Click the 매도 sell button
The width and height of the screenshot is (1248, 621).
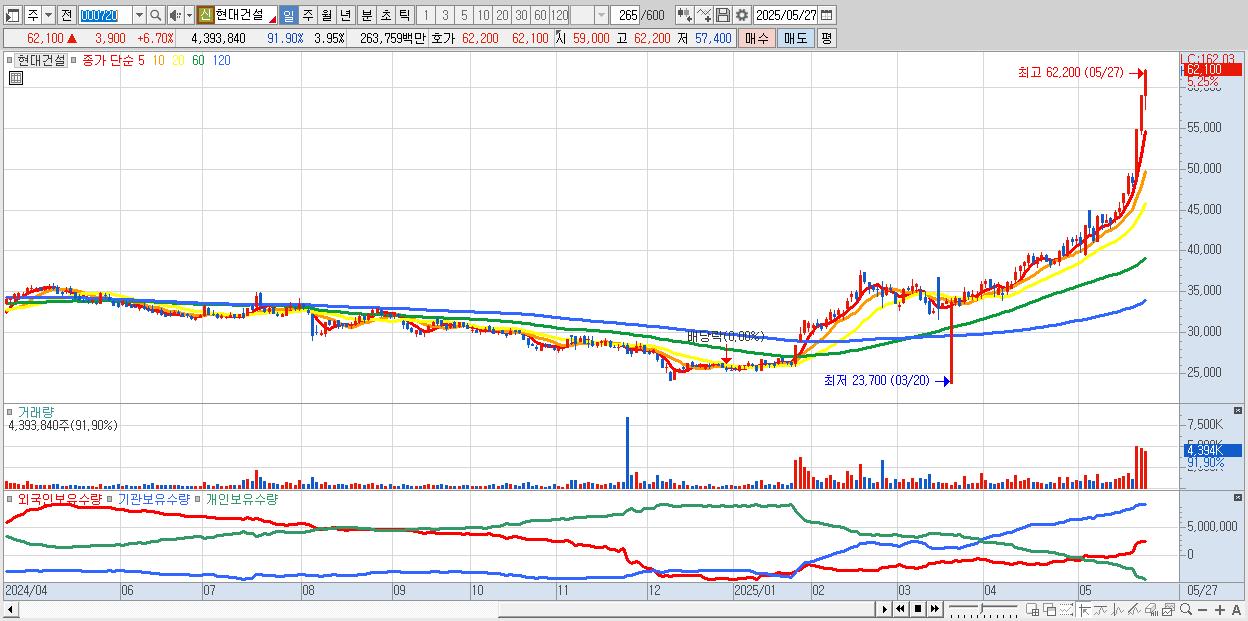coord(795,38)
